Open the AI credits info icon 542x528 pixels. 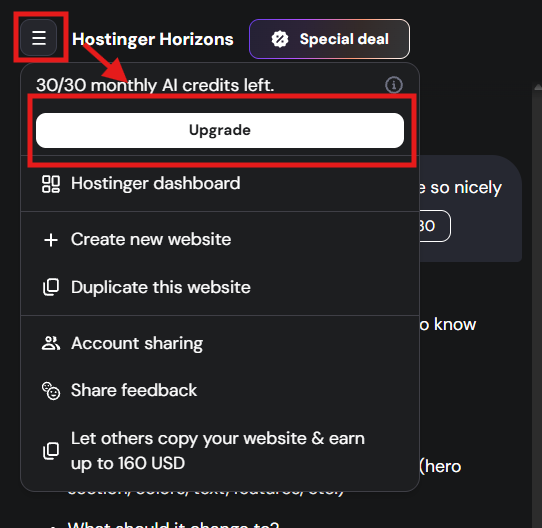394,85
